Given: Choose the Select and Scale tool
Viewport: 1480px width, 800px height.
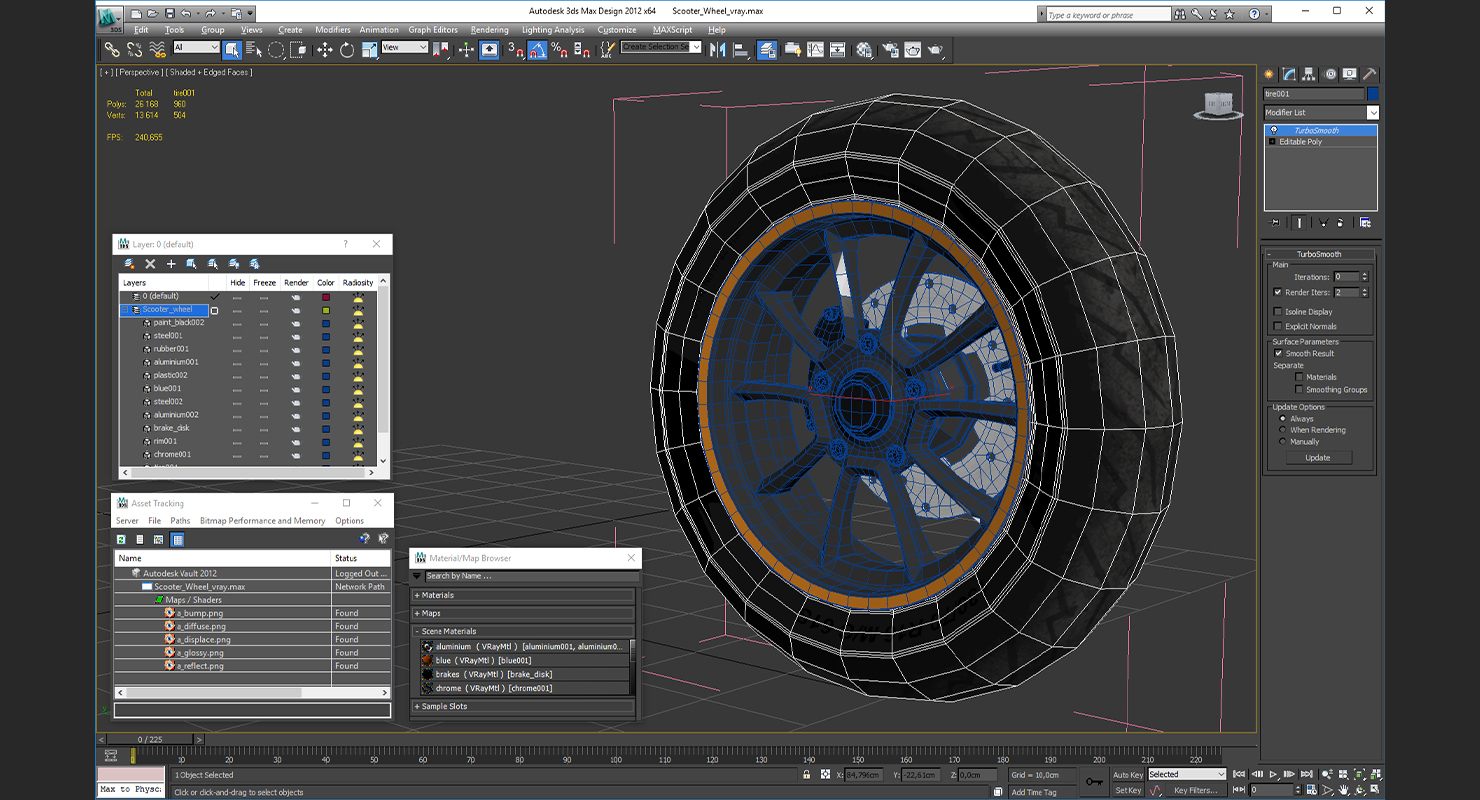Looking at the screenshot, I should coord(369,50).
